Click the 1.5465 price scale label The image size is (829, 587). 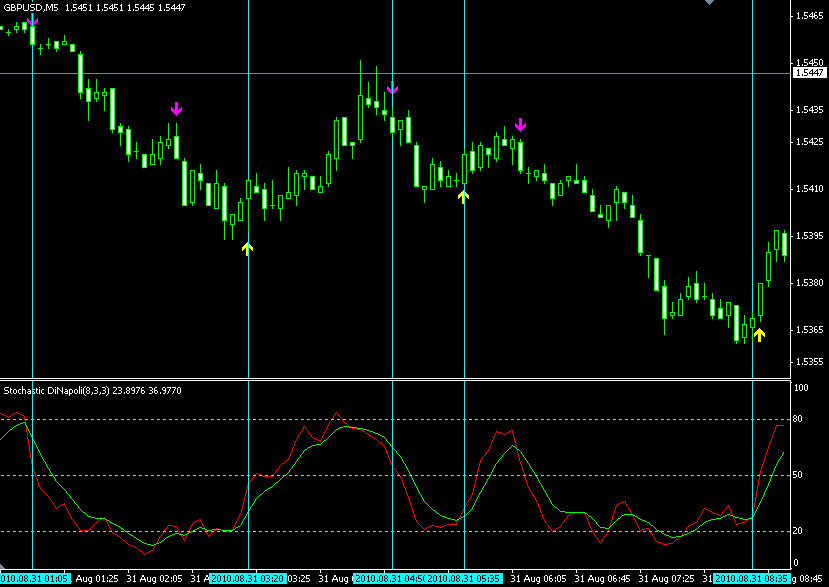[808, 16]
